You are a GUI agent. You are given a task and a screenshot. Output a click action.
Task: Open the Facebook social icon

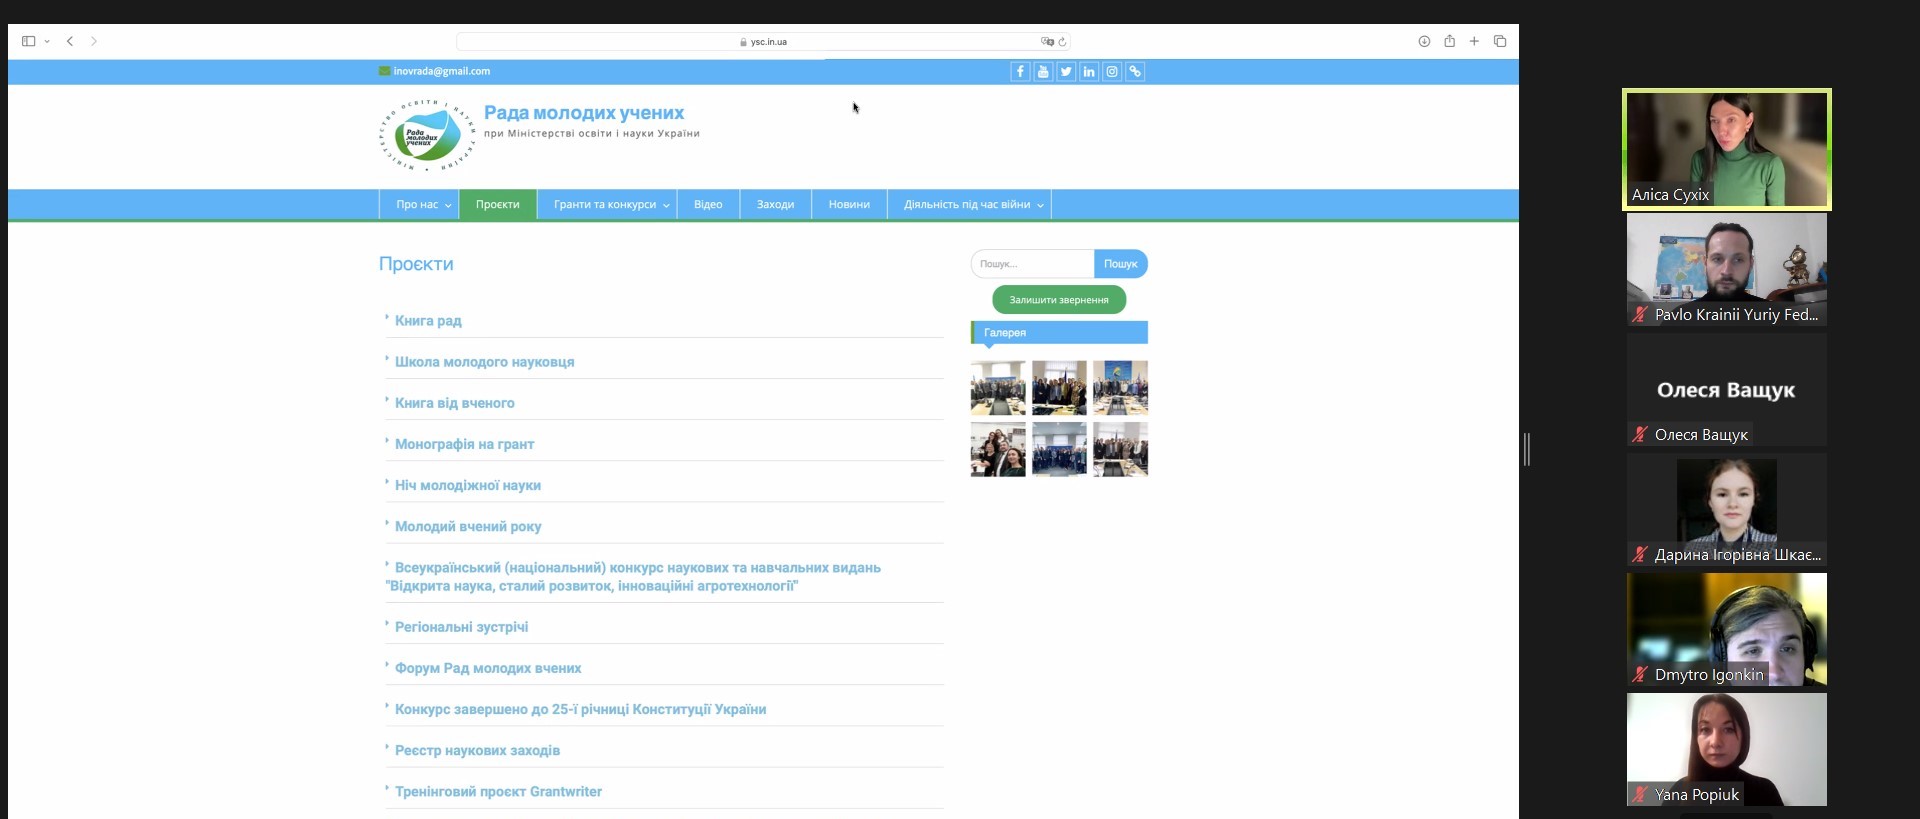point(1019,72)
